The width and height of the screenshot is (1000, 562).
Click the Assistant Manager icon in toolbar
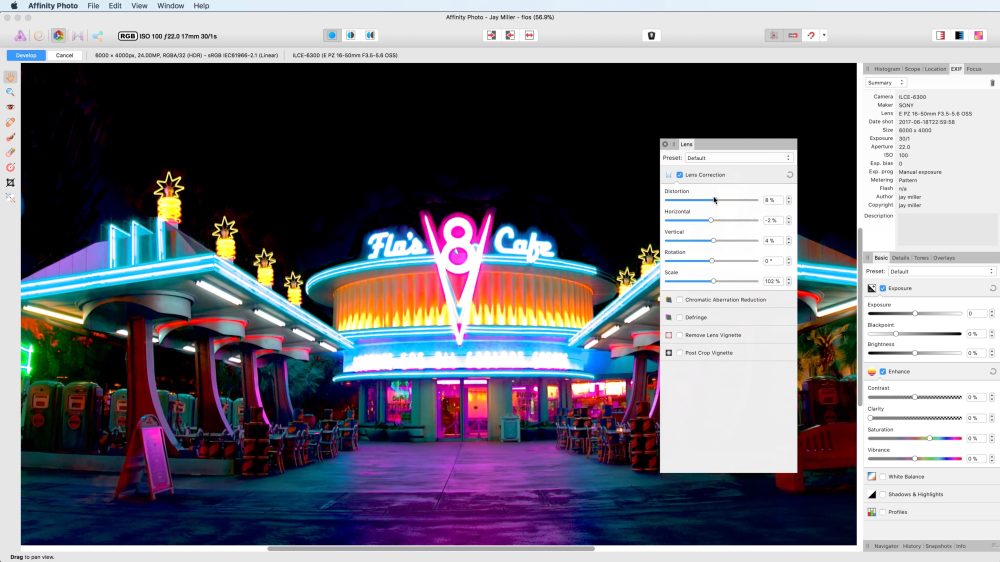(651, 36)
